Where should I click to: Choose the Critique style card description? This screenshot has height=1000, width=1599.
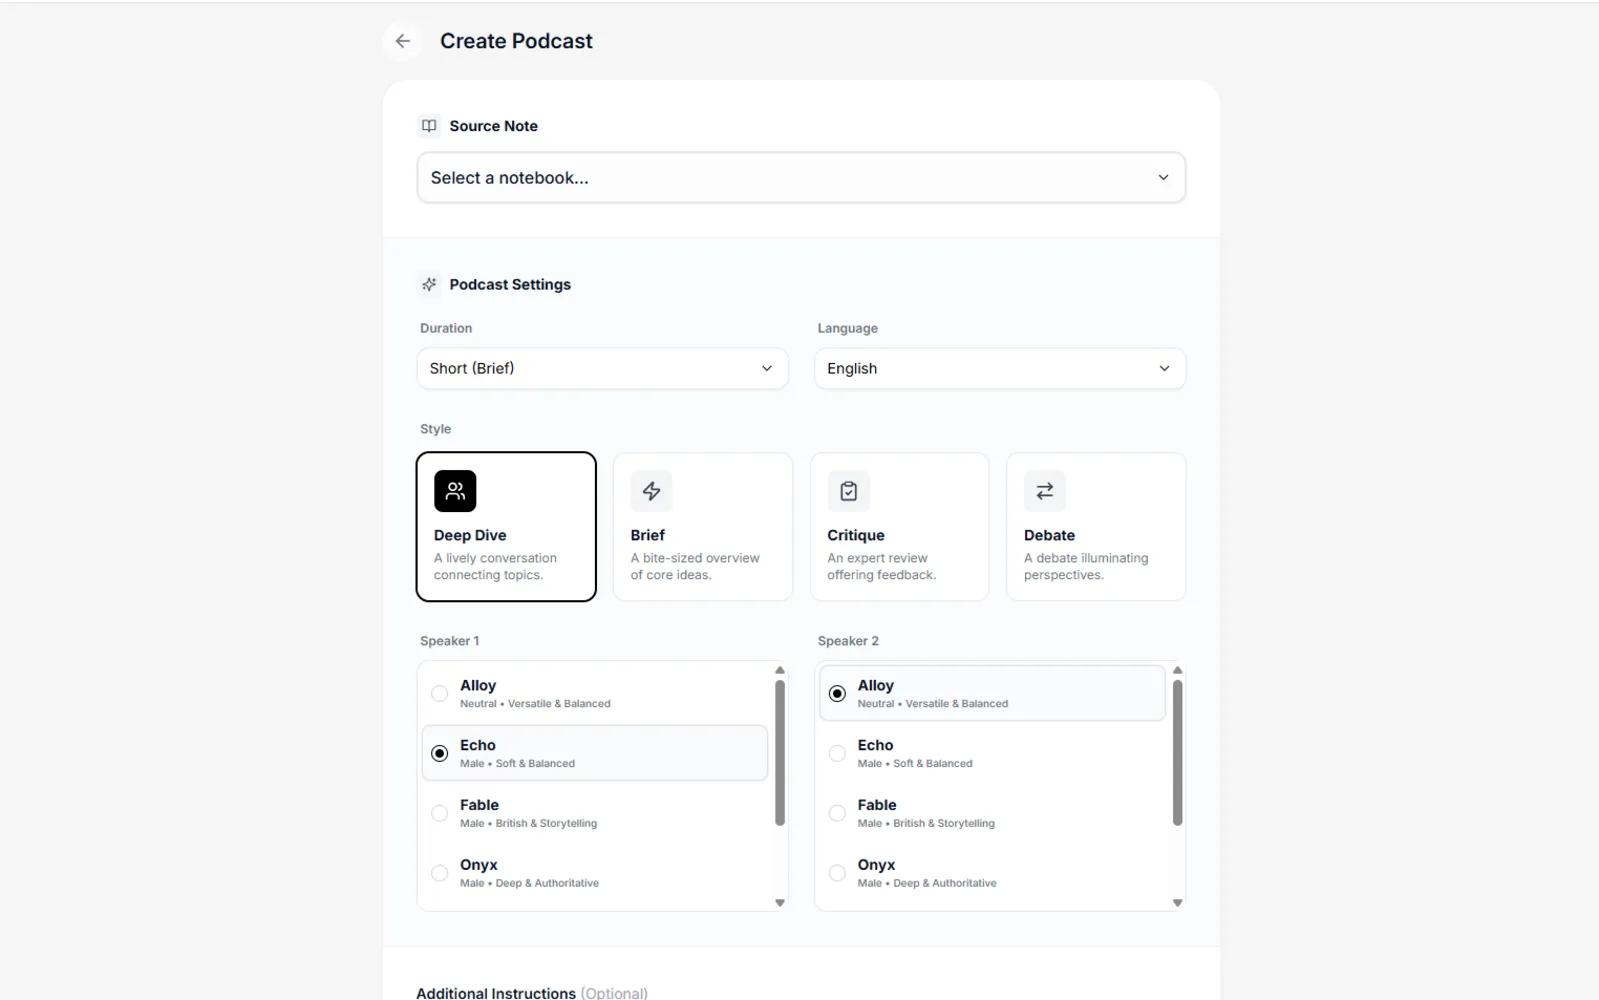coord(881,567)
